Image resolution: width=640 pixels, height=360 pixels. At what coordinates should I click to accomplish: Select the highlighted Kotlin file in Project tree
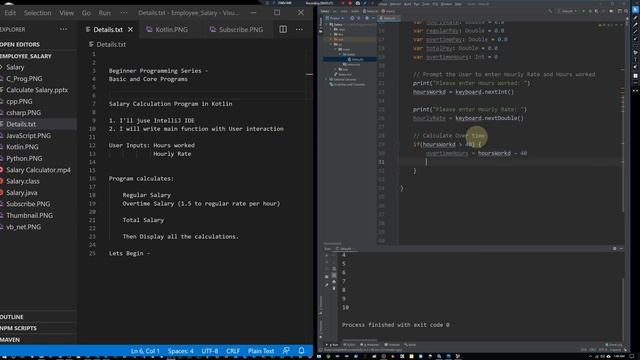tap(349, 59)
